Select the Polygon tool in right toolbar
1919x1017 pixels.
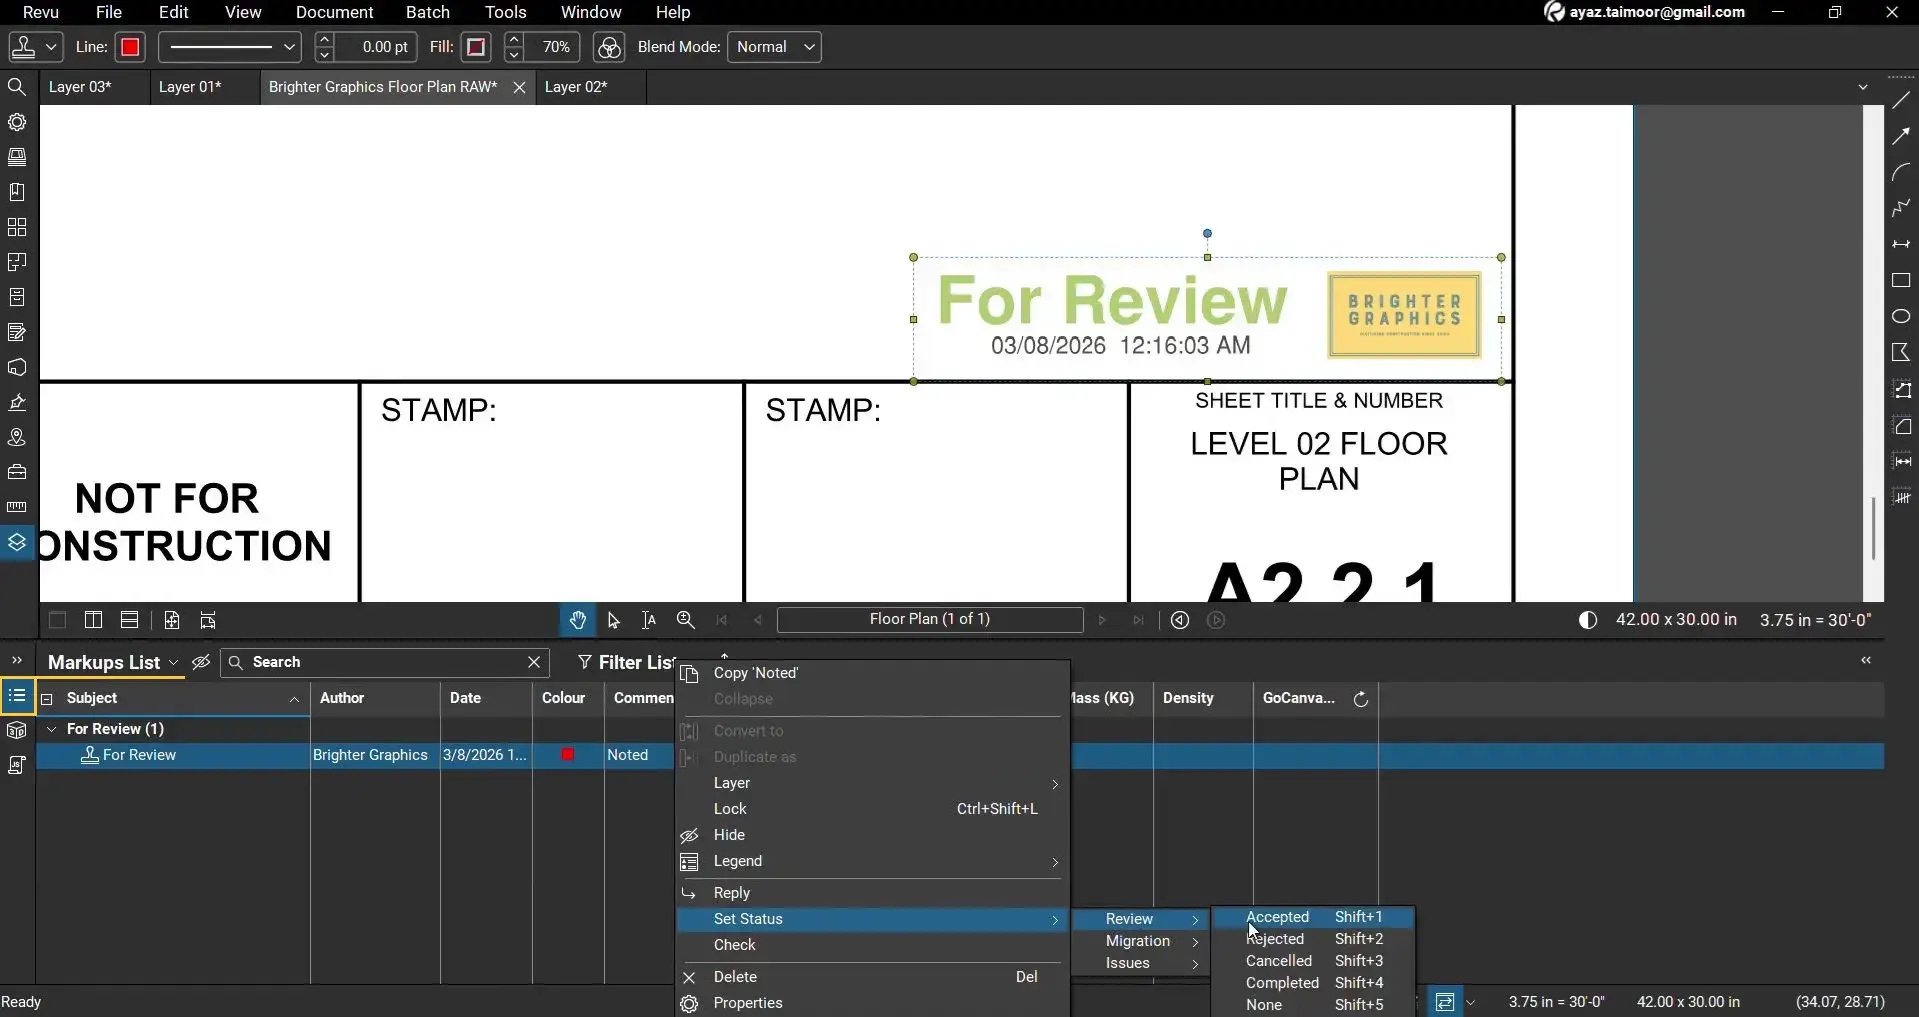coord(1901,353)
